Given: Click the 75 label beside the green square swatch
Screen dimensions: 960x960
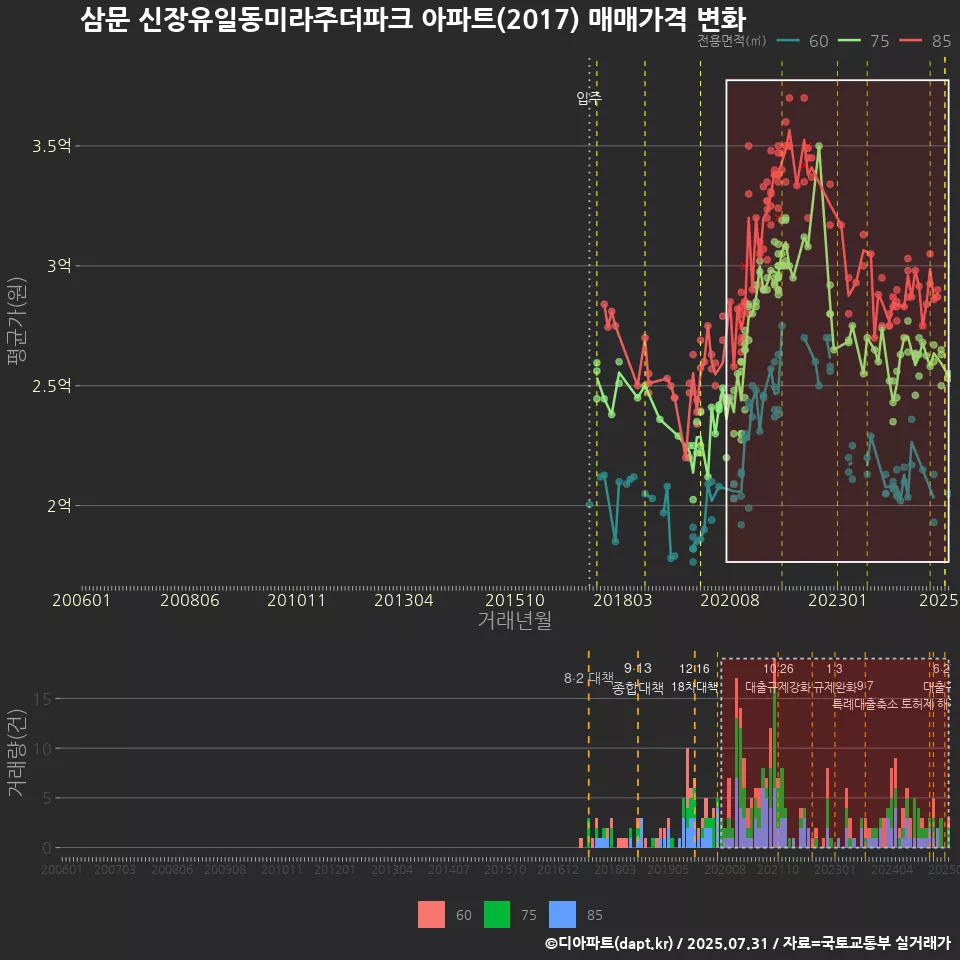Looking at the screenshot, I should [529, 915].
